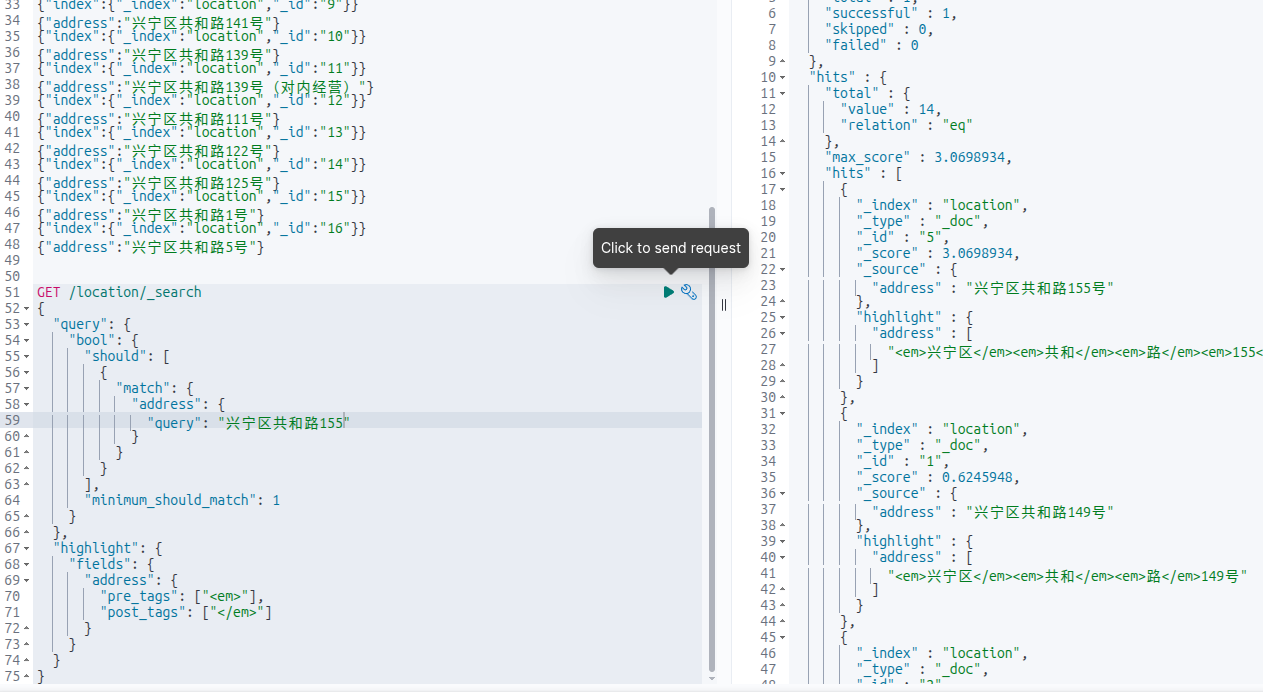The width and height of the screenshot is (1263, 692).
Task: Fold the "bool" block at line 54
Action: point(26,340)
